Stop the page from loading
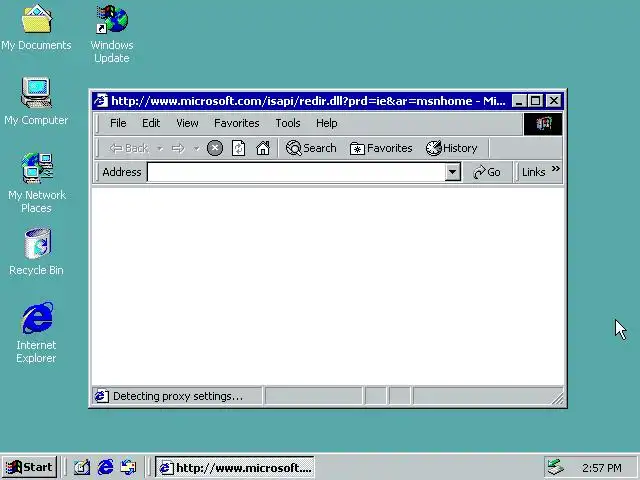The image size is (640, 480). pos(215,148)
